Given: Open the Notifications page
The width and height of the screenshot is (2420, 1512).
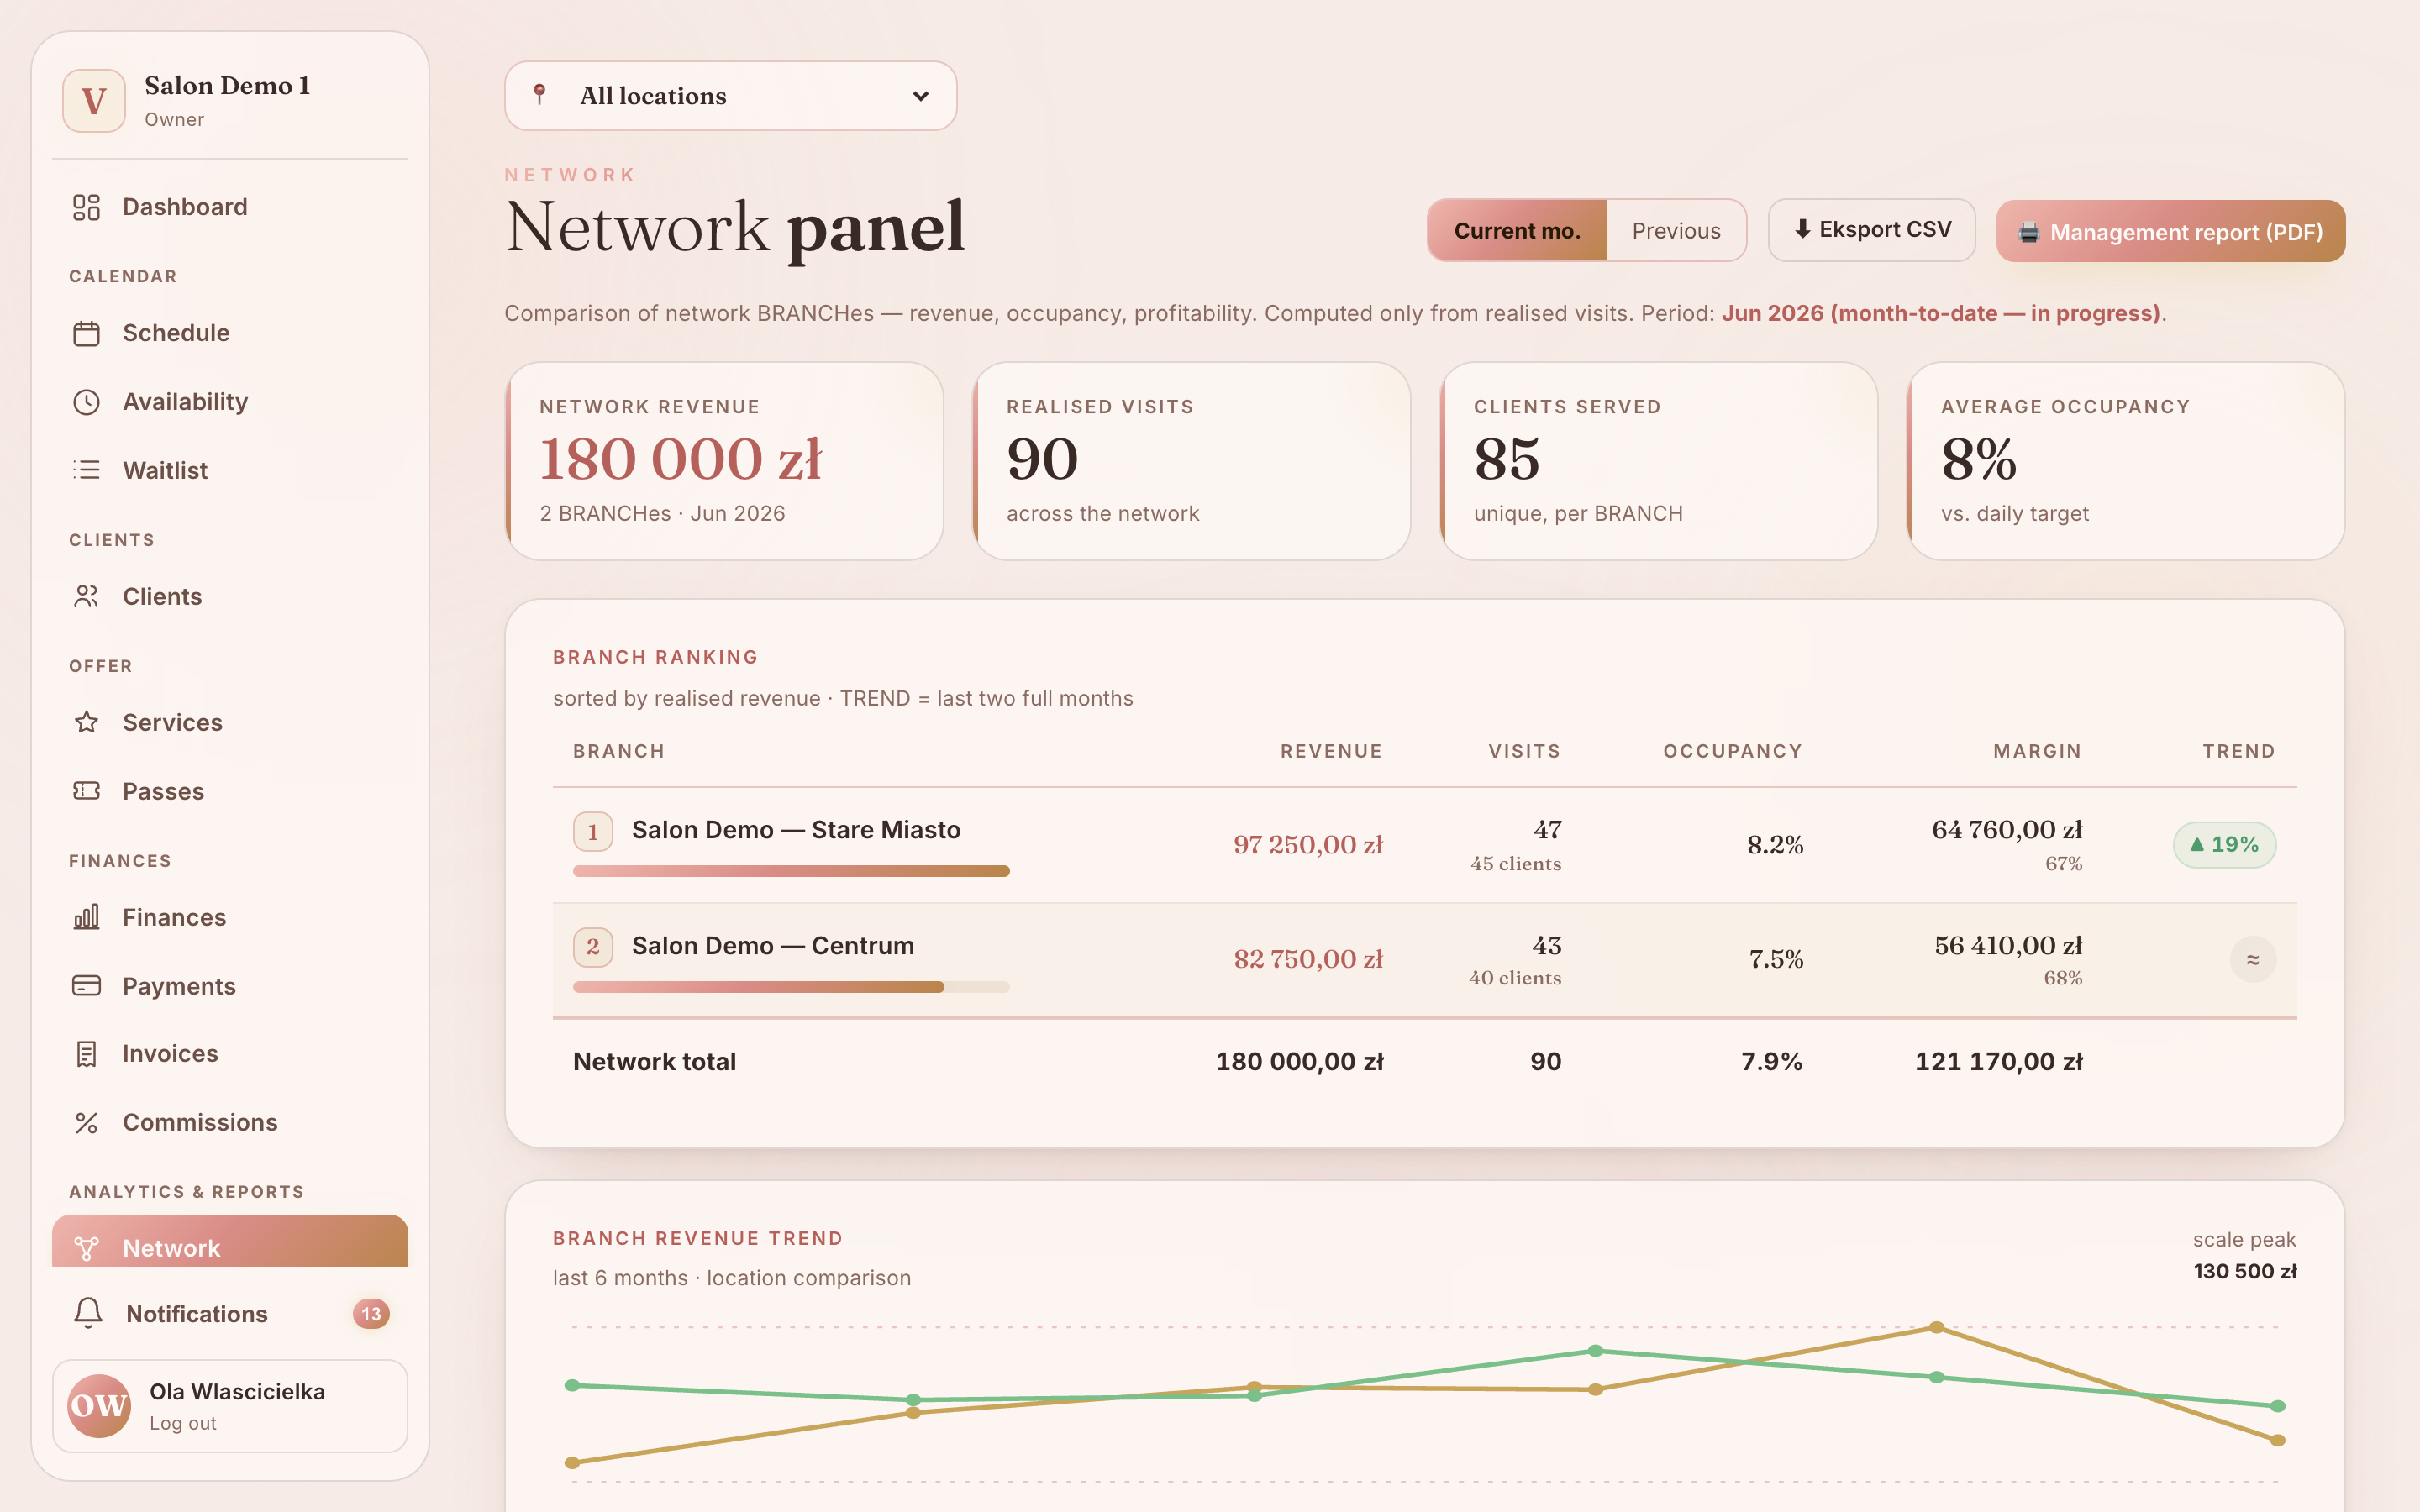Looking at the screenshot, I should pos(230,1313).
